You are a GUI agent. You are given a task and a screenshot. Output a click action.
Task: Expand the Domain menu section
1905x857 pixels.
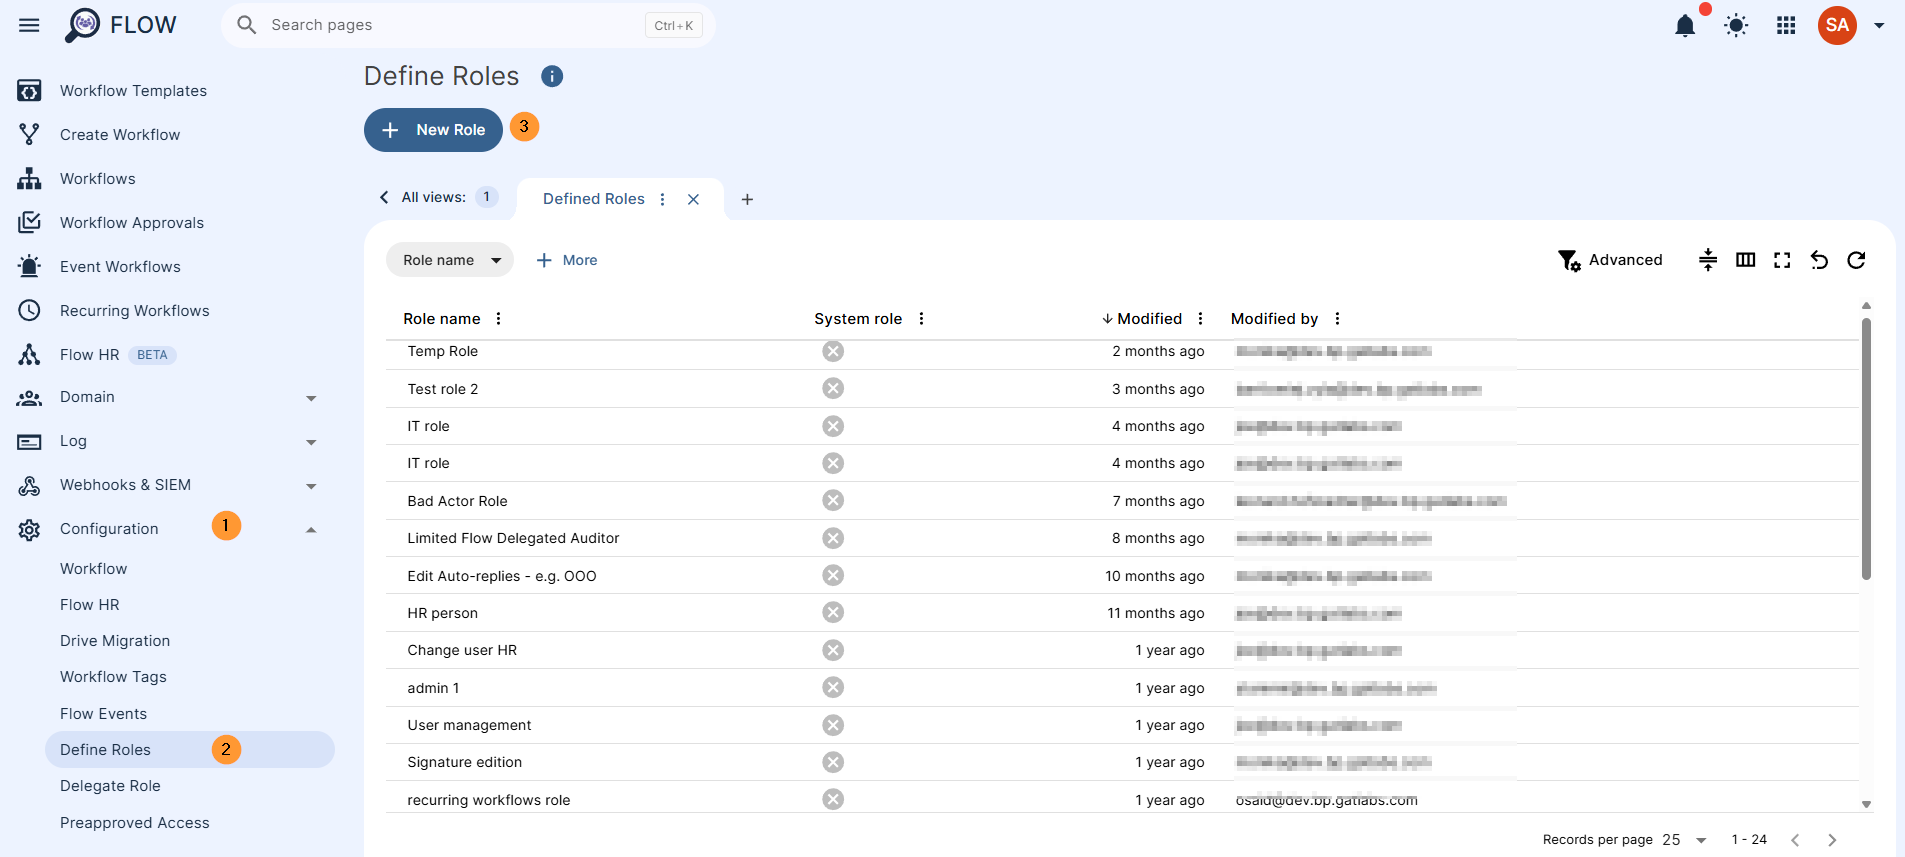pyautogui.click(x=311, y=398)
